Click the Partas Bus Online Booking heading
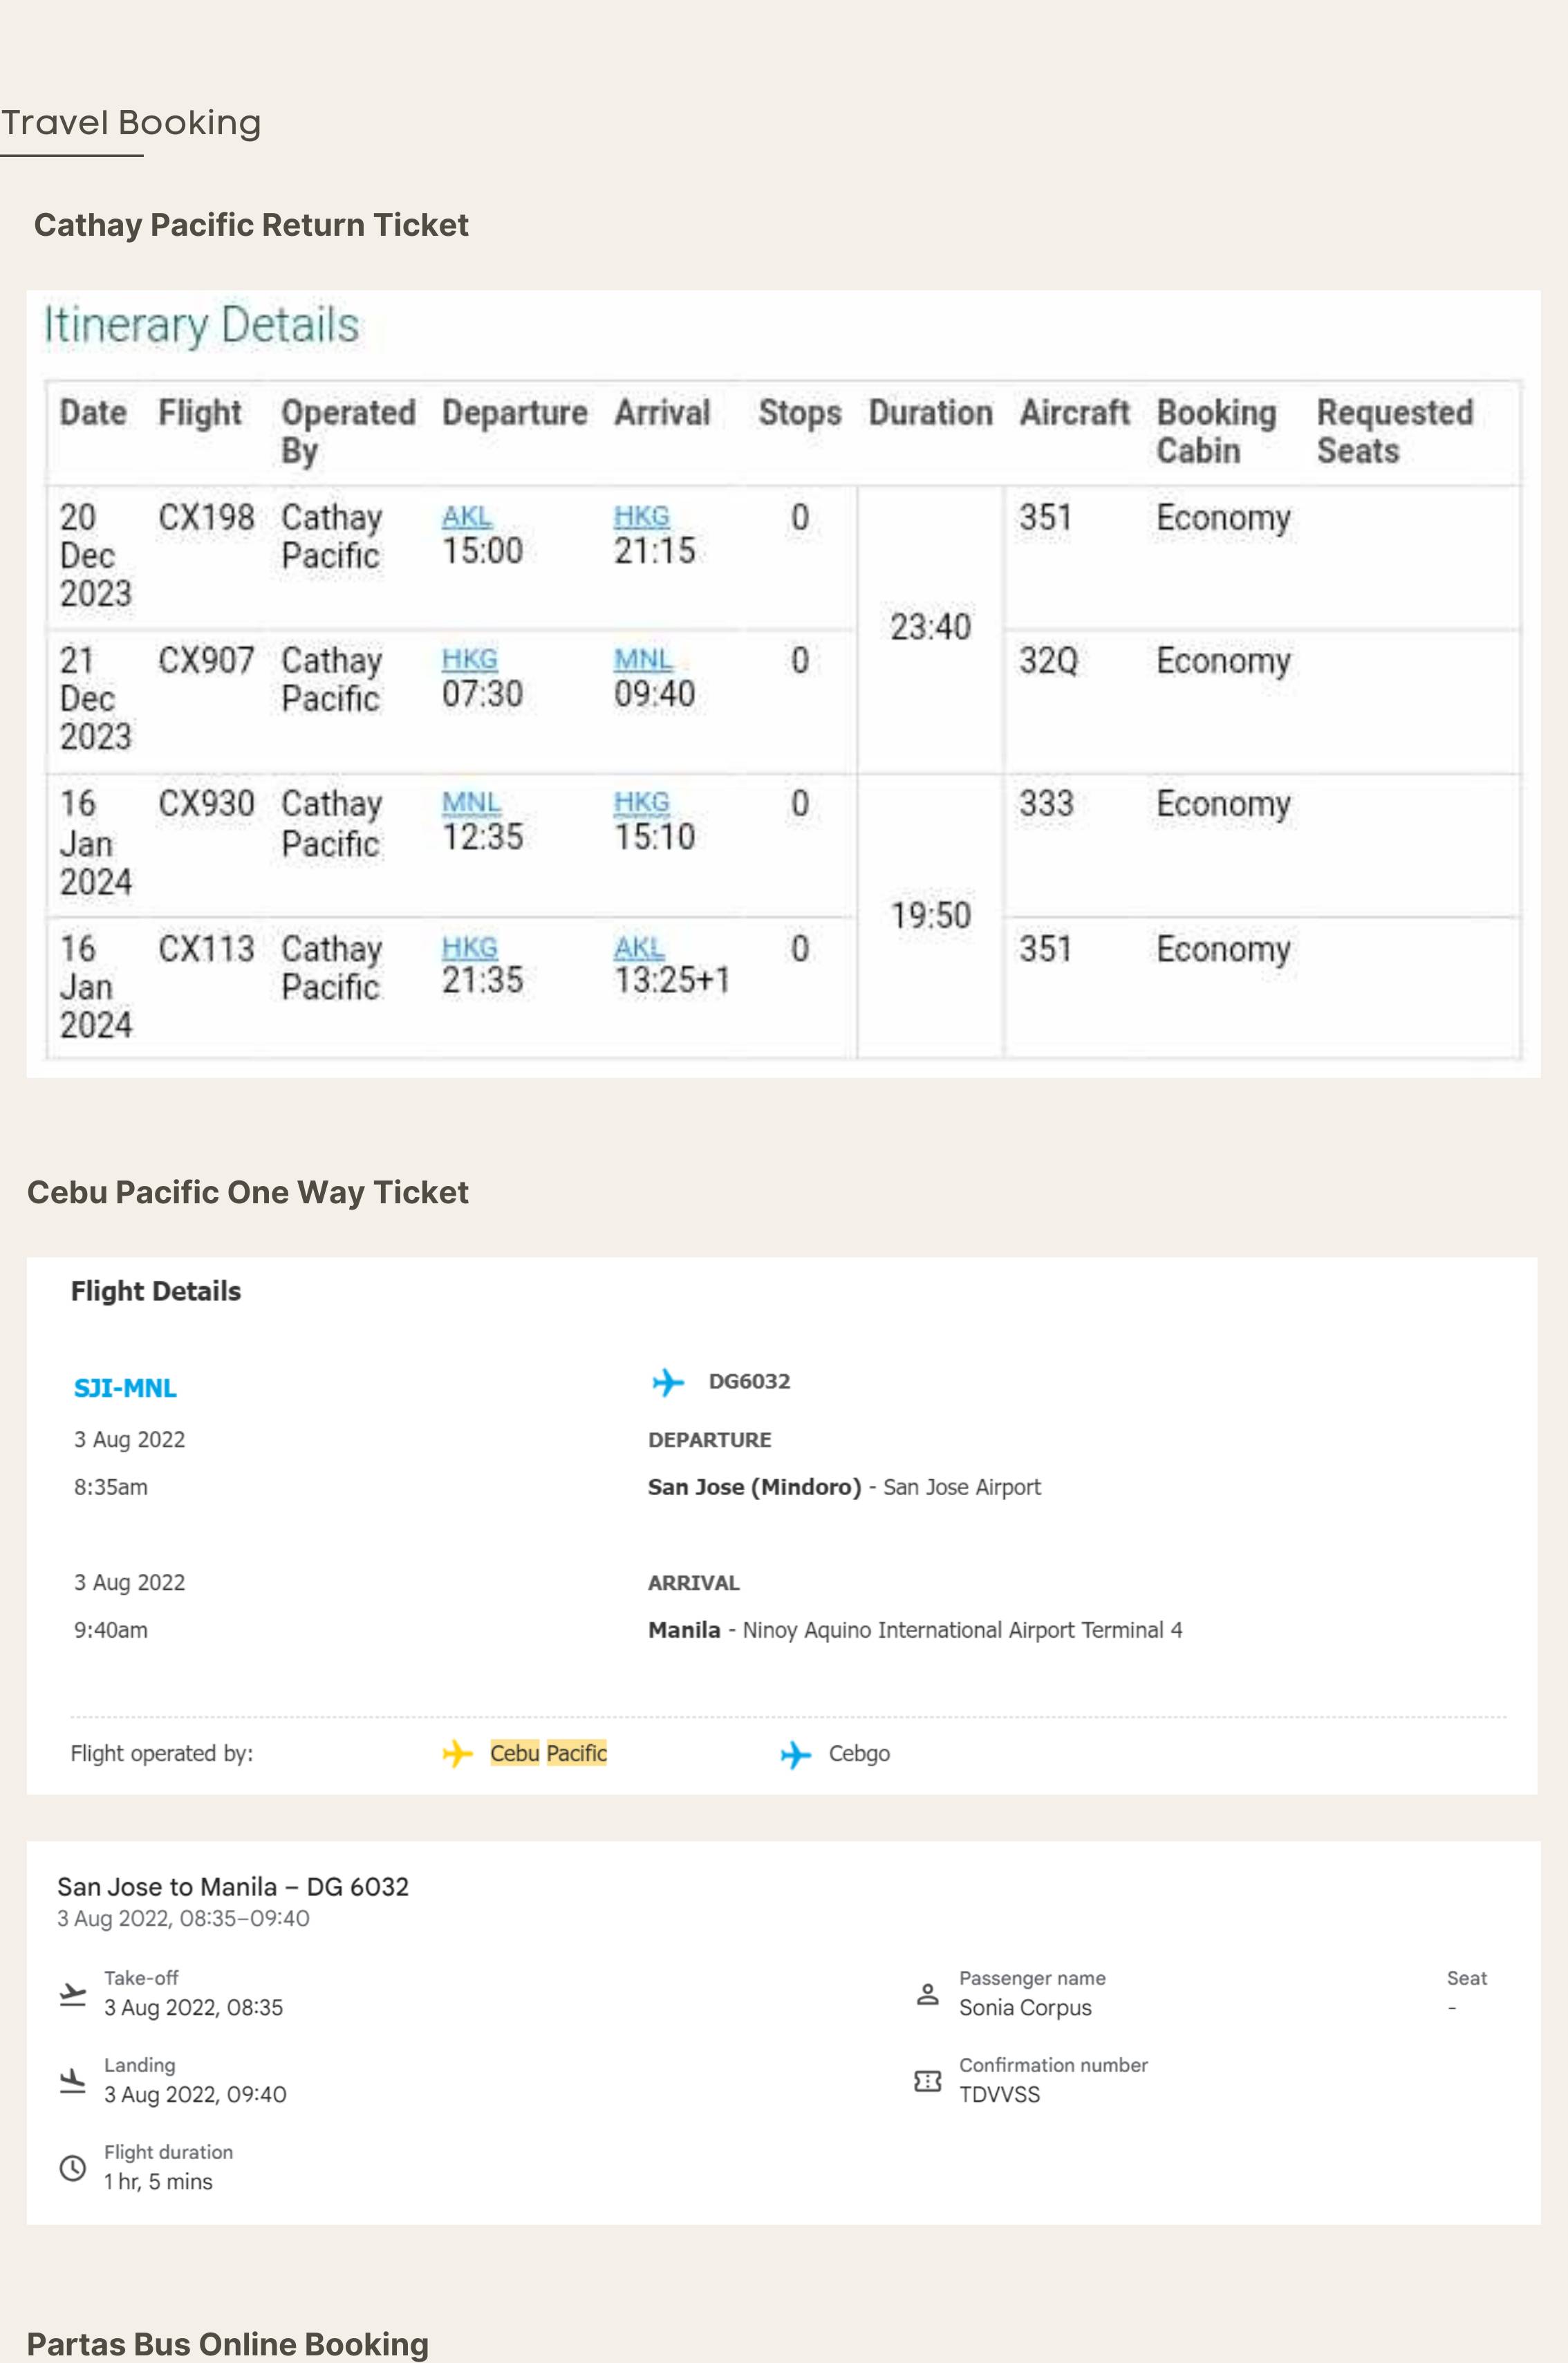This screenshot has width=1568, height=2363. [228, 2344]
